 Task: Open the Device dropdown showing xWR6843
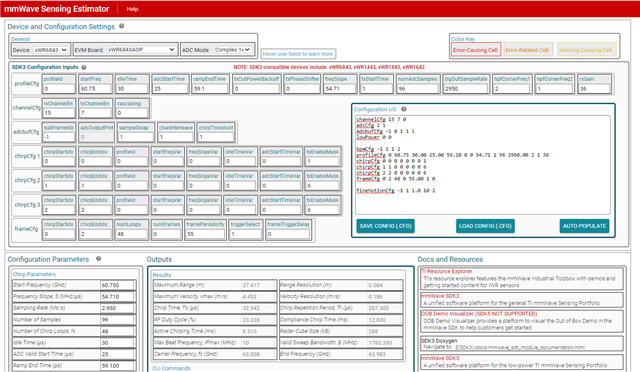coord(51,50)
